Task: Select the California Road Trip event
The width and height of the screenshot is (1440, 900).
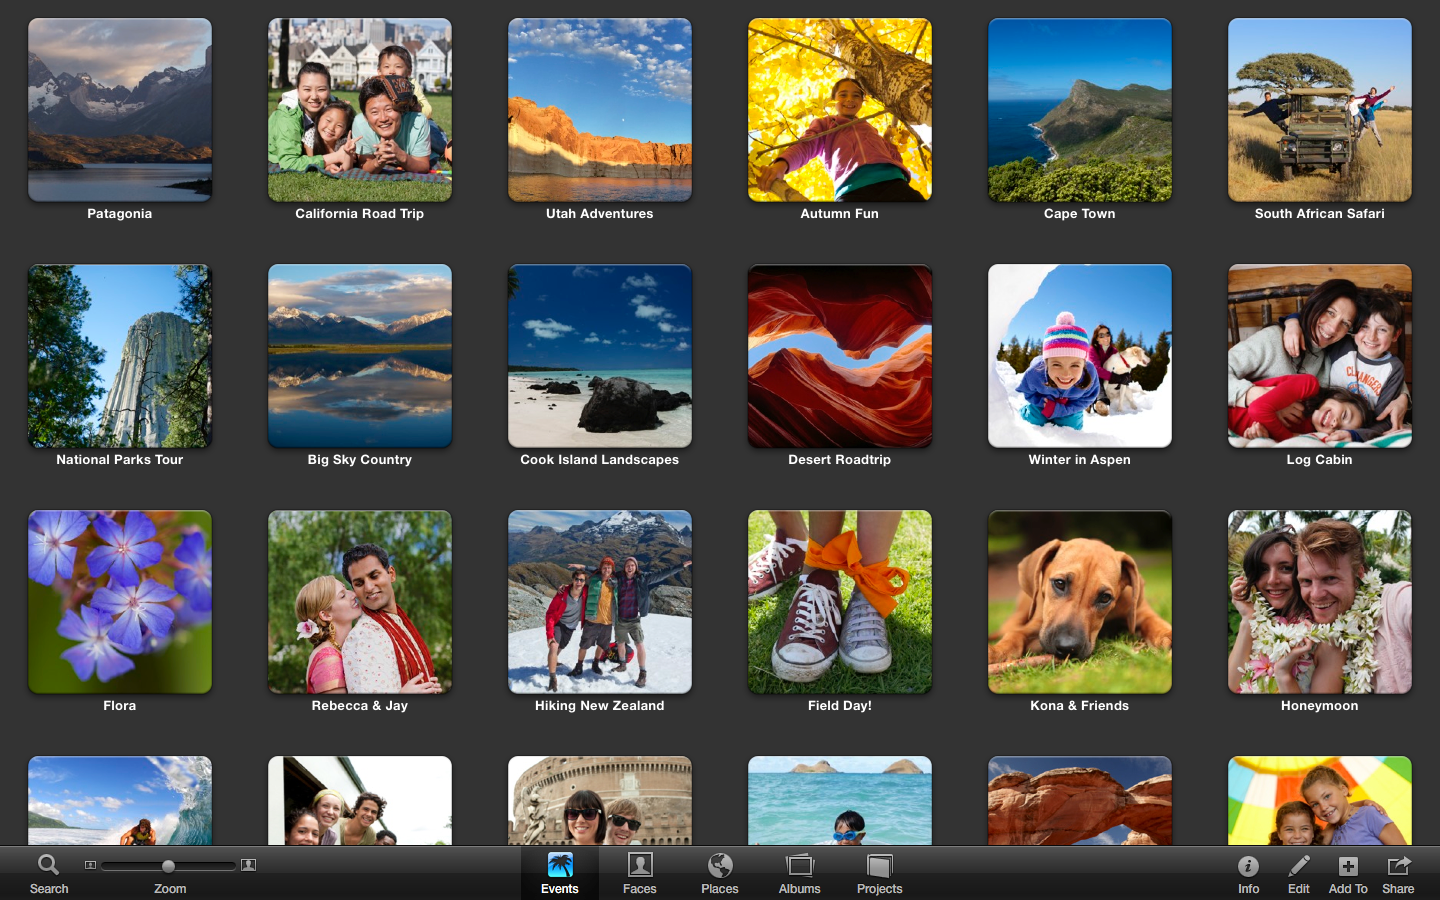Action: tap(360, 110)
